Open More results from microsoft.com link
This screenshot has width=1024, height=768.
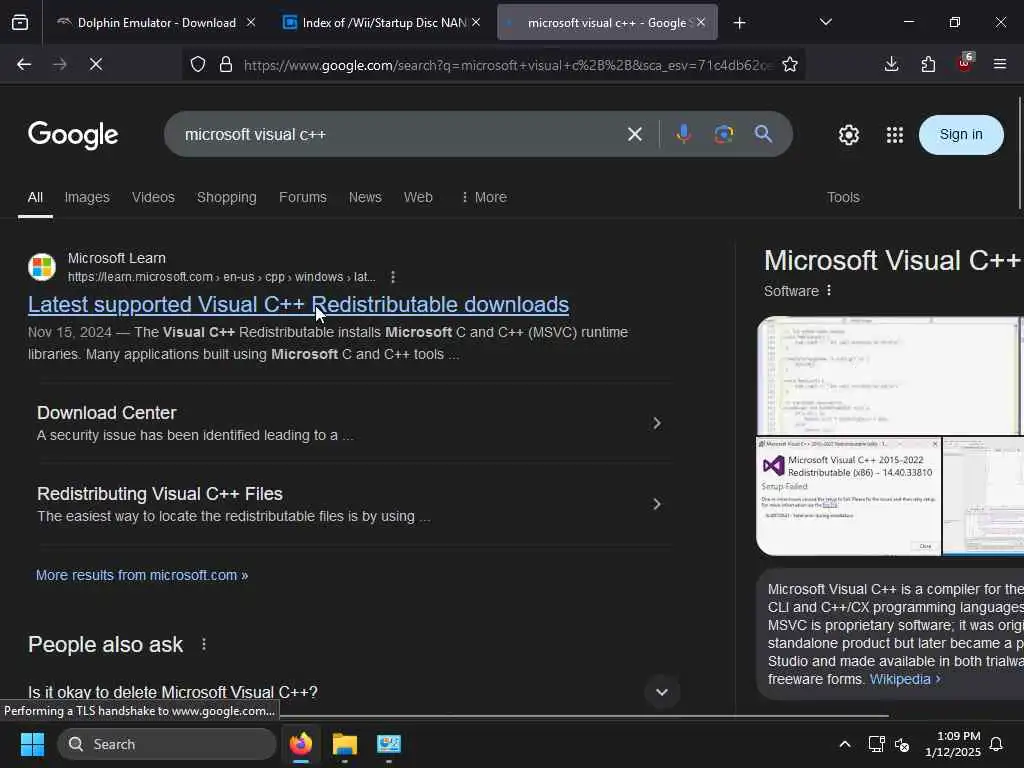(142, 575)
